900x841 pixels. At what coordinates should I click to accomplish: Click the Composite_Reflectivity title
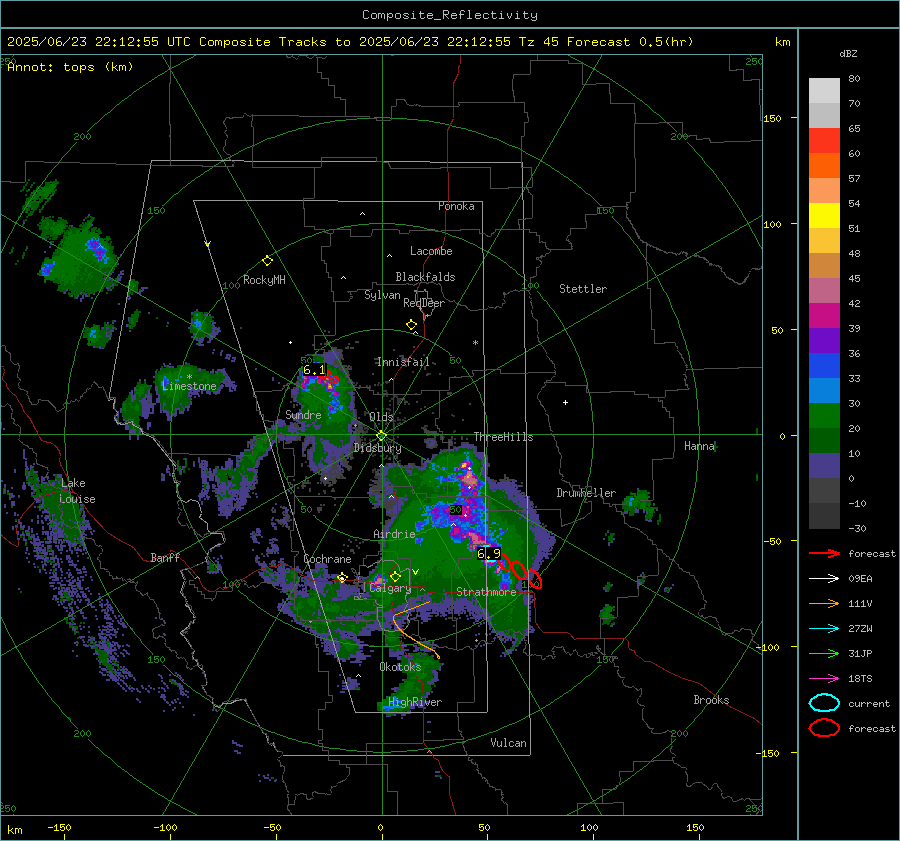[x=450, y=15]
